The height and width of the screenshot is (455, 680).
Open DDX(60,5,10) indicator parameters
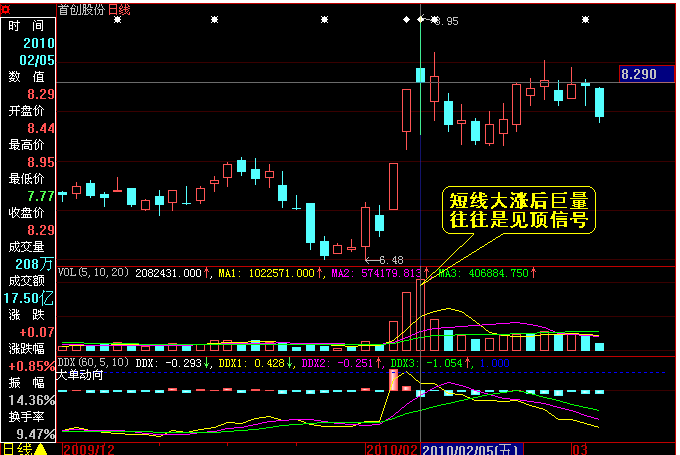[94, 363]
